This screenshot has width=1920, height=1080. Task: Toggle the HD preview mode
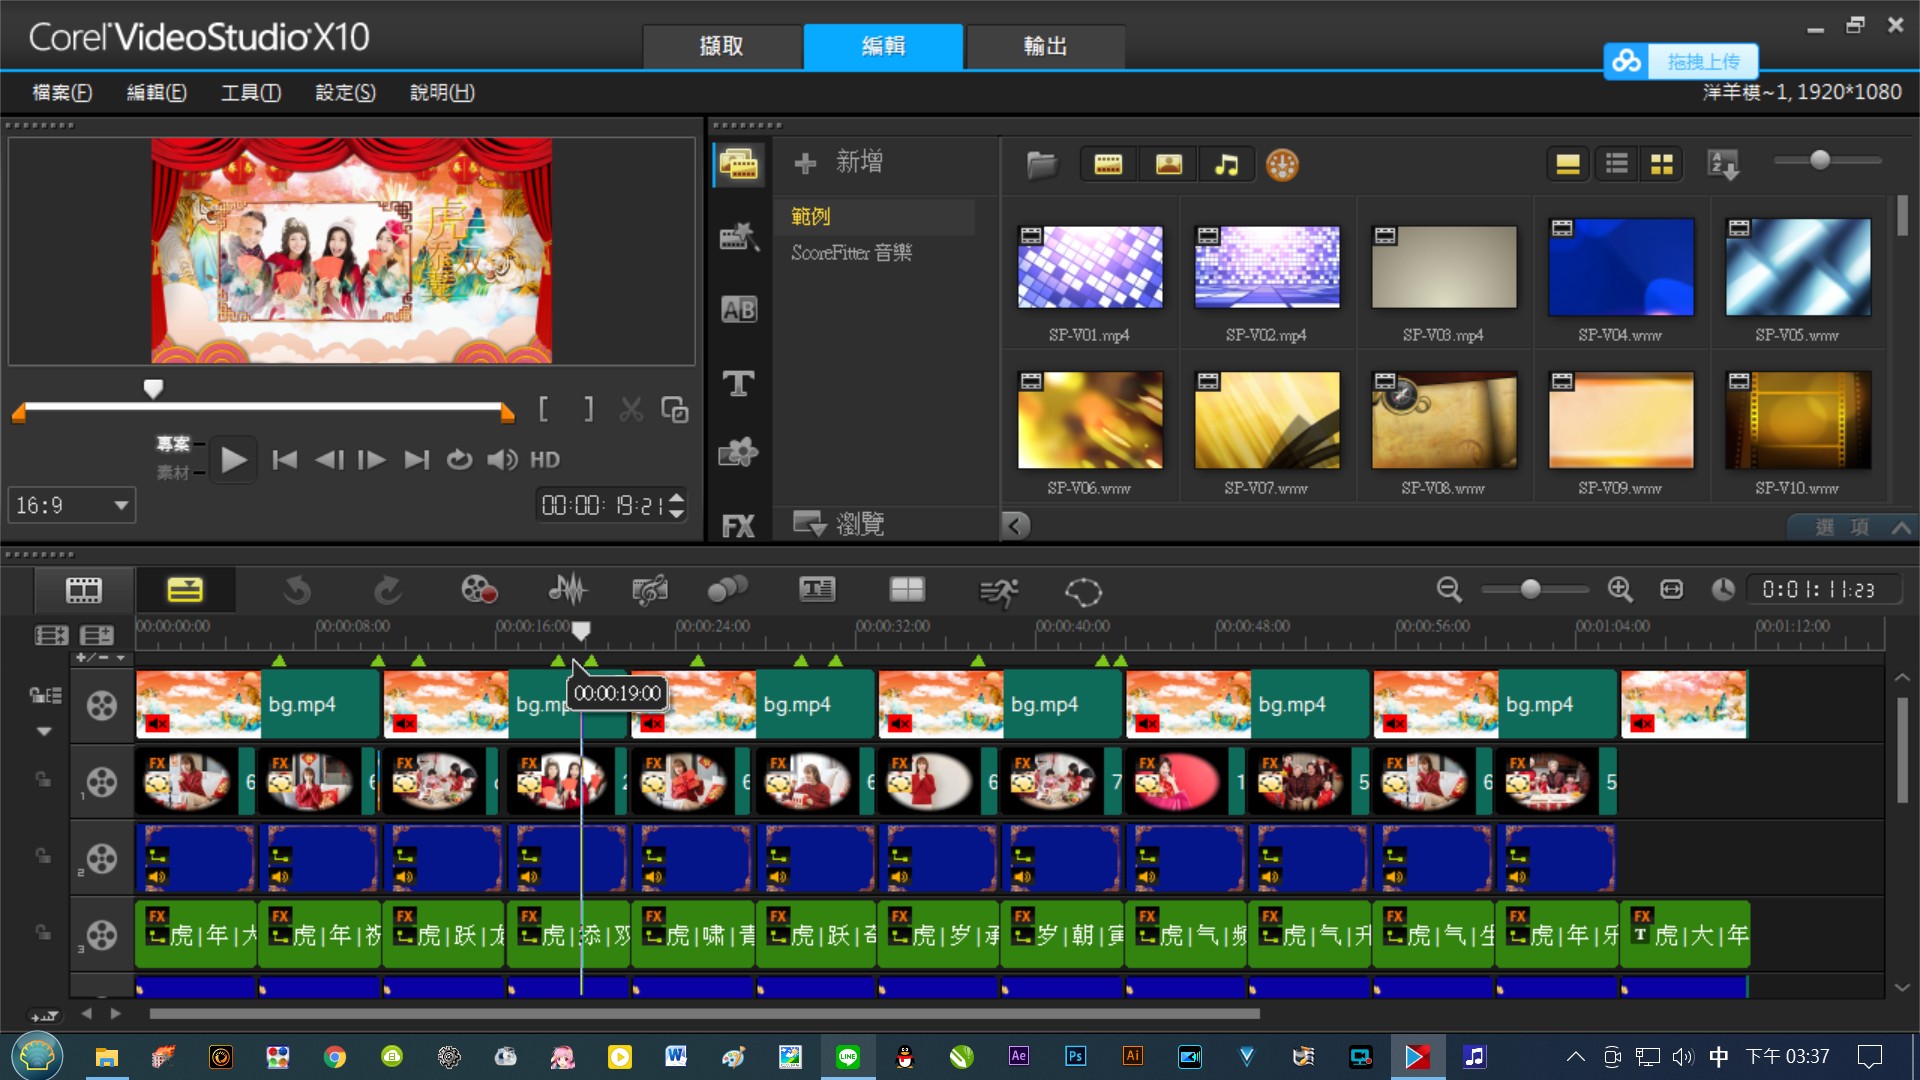545,460
